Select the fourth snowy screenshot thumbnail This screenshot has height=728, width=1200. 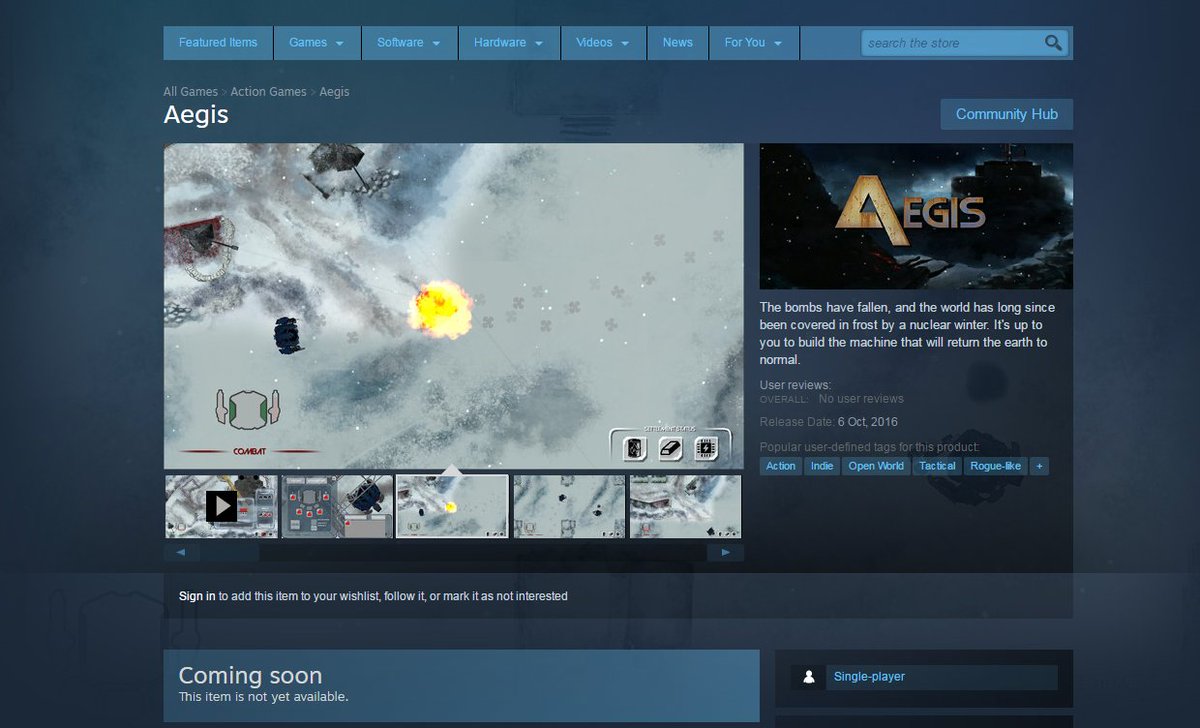569,506
